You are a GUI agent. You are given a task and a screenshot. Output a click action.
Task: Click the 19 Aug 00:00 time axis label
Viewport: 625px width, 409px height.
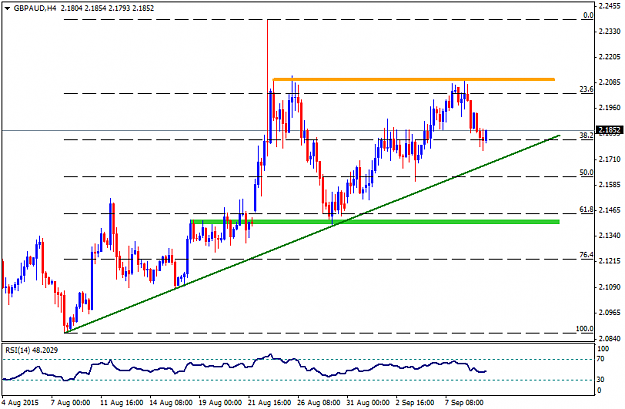[220, 403]
